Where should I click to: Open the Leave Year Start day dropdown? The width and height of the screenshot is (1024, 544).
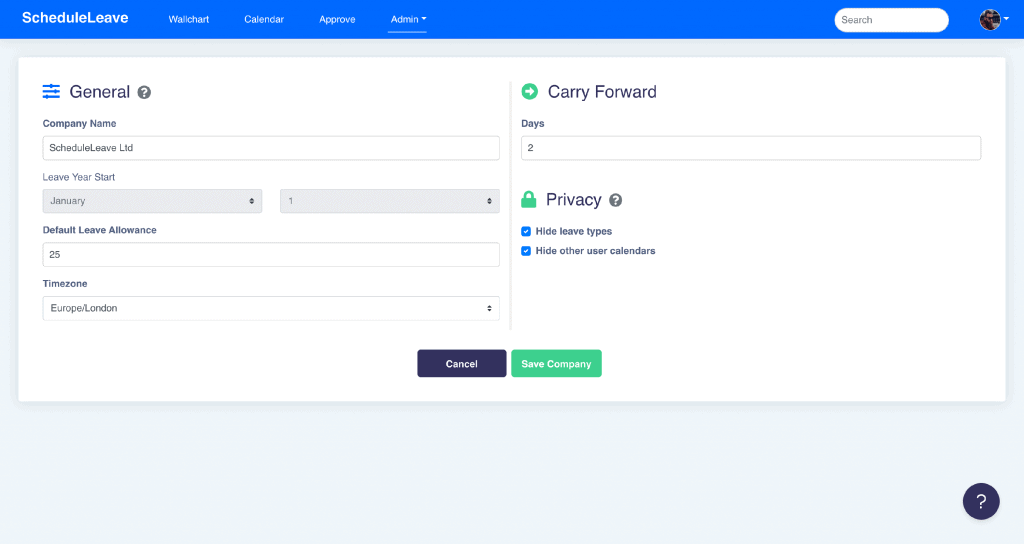point(389,201)
